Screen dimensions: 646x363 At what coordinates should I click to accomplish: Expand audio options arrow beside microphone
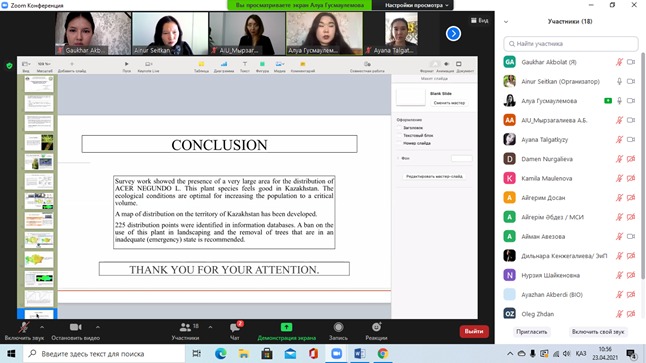pyautogui.click(x=42, y=327)
